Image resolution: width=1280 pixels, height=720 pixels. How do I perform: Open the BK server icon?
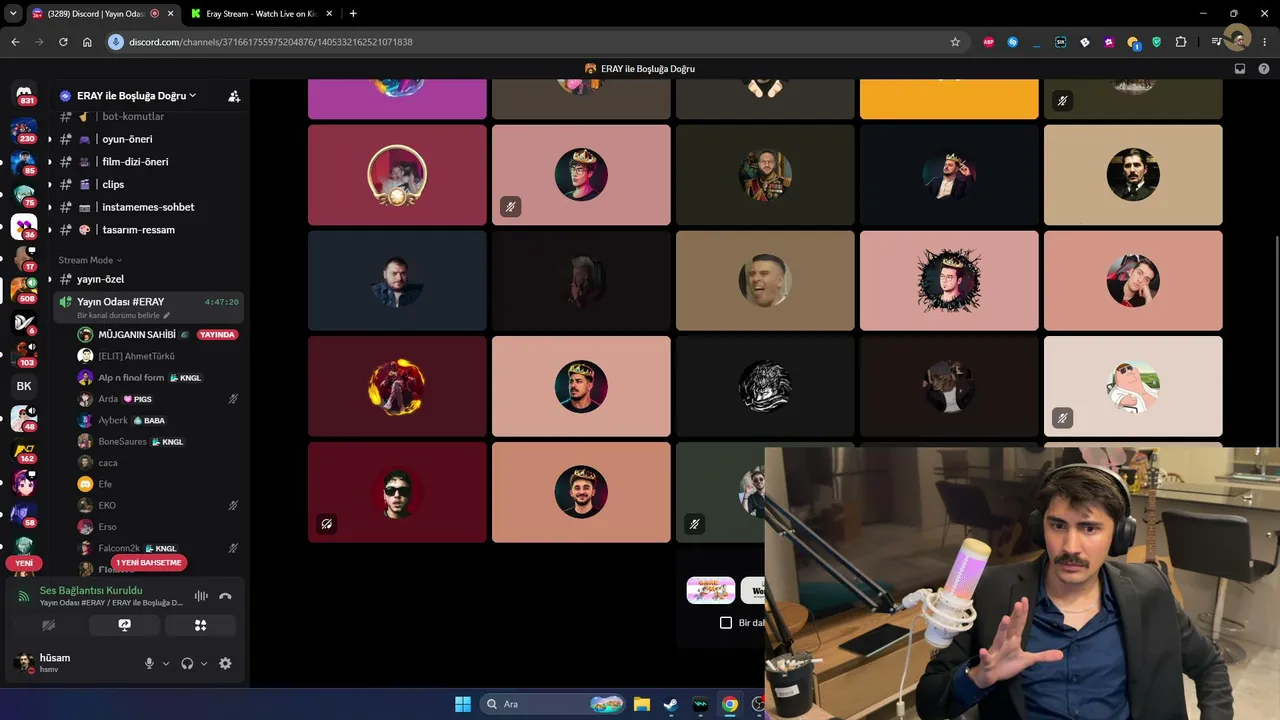[x=24, y=386]
